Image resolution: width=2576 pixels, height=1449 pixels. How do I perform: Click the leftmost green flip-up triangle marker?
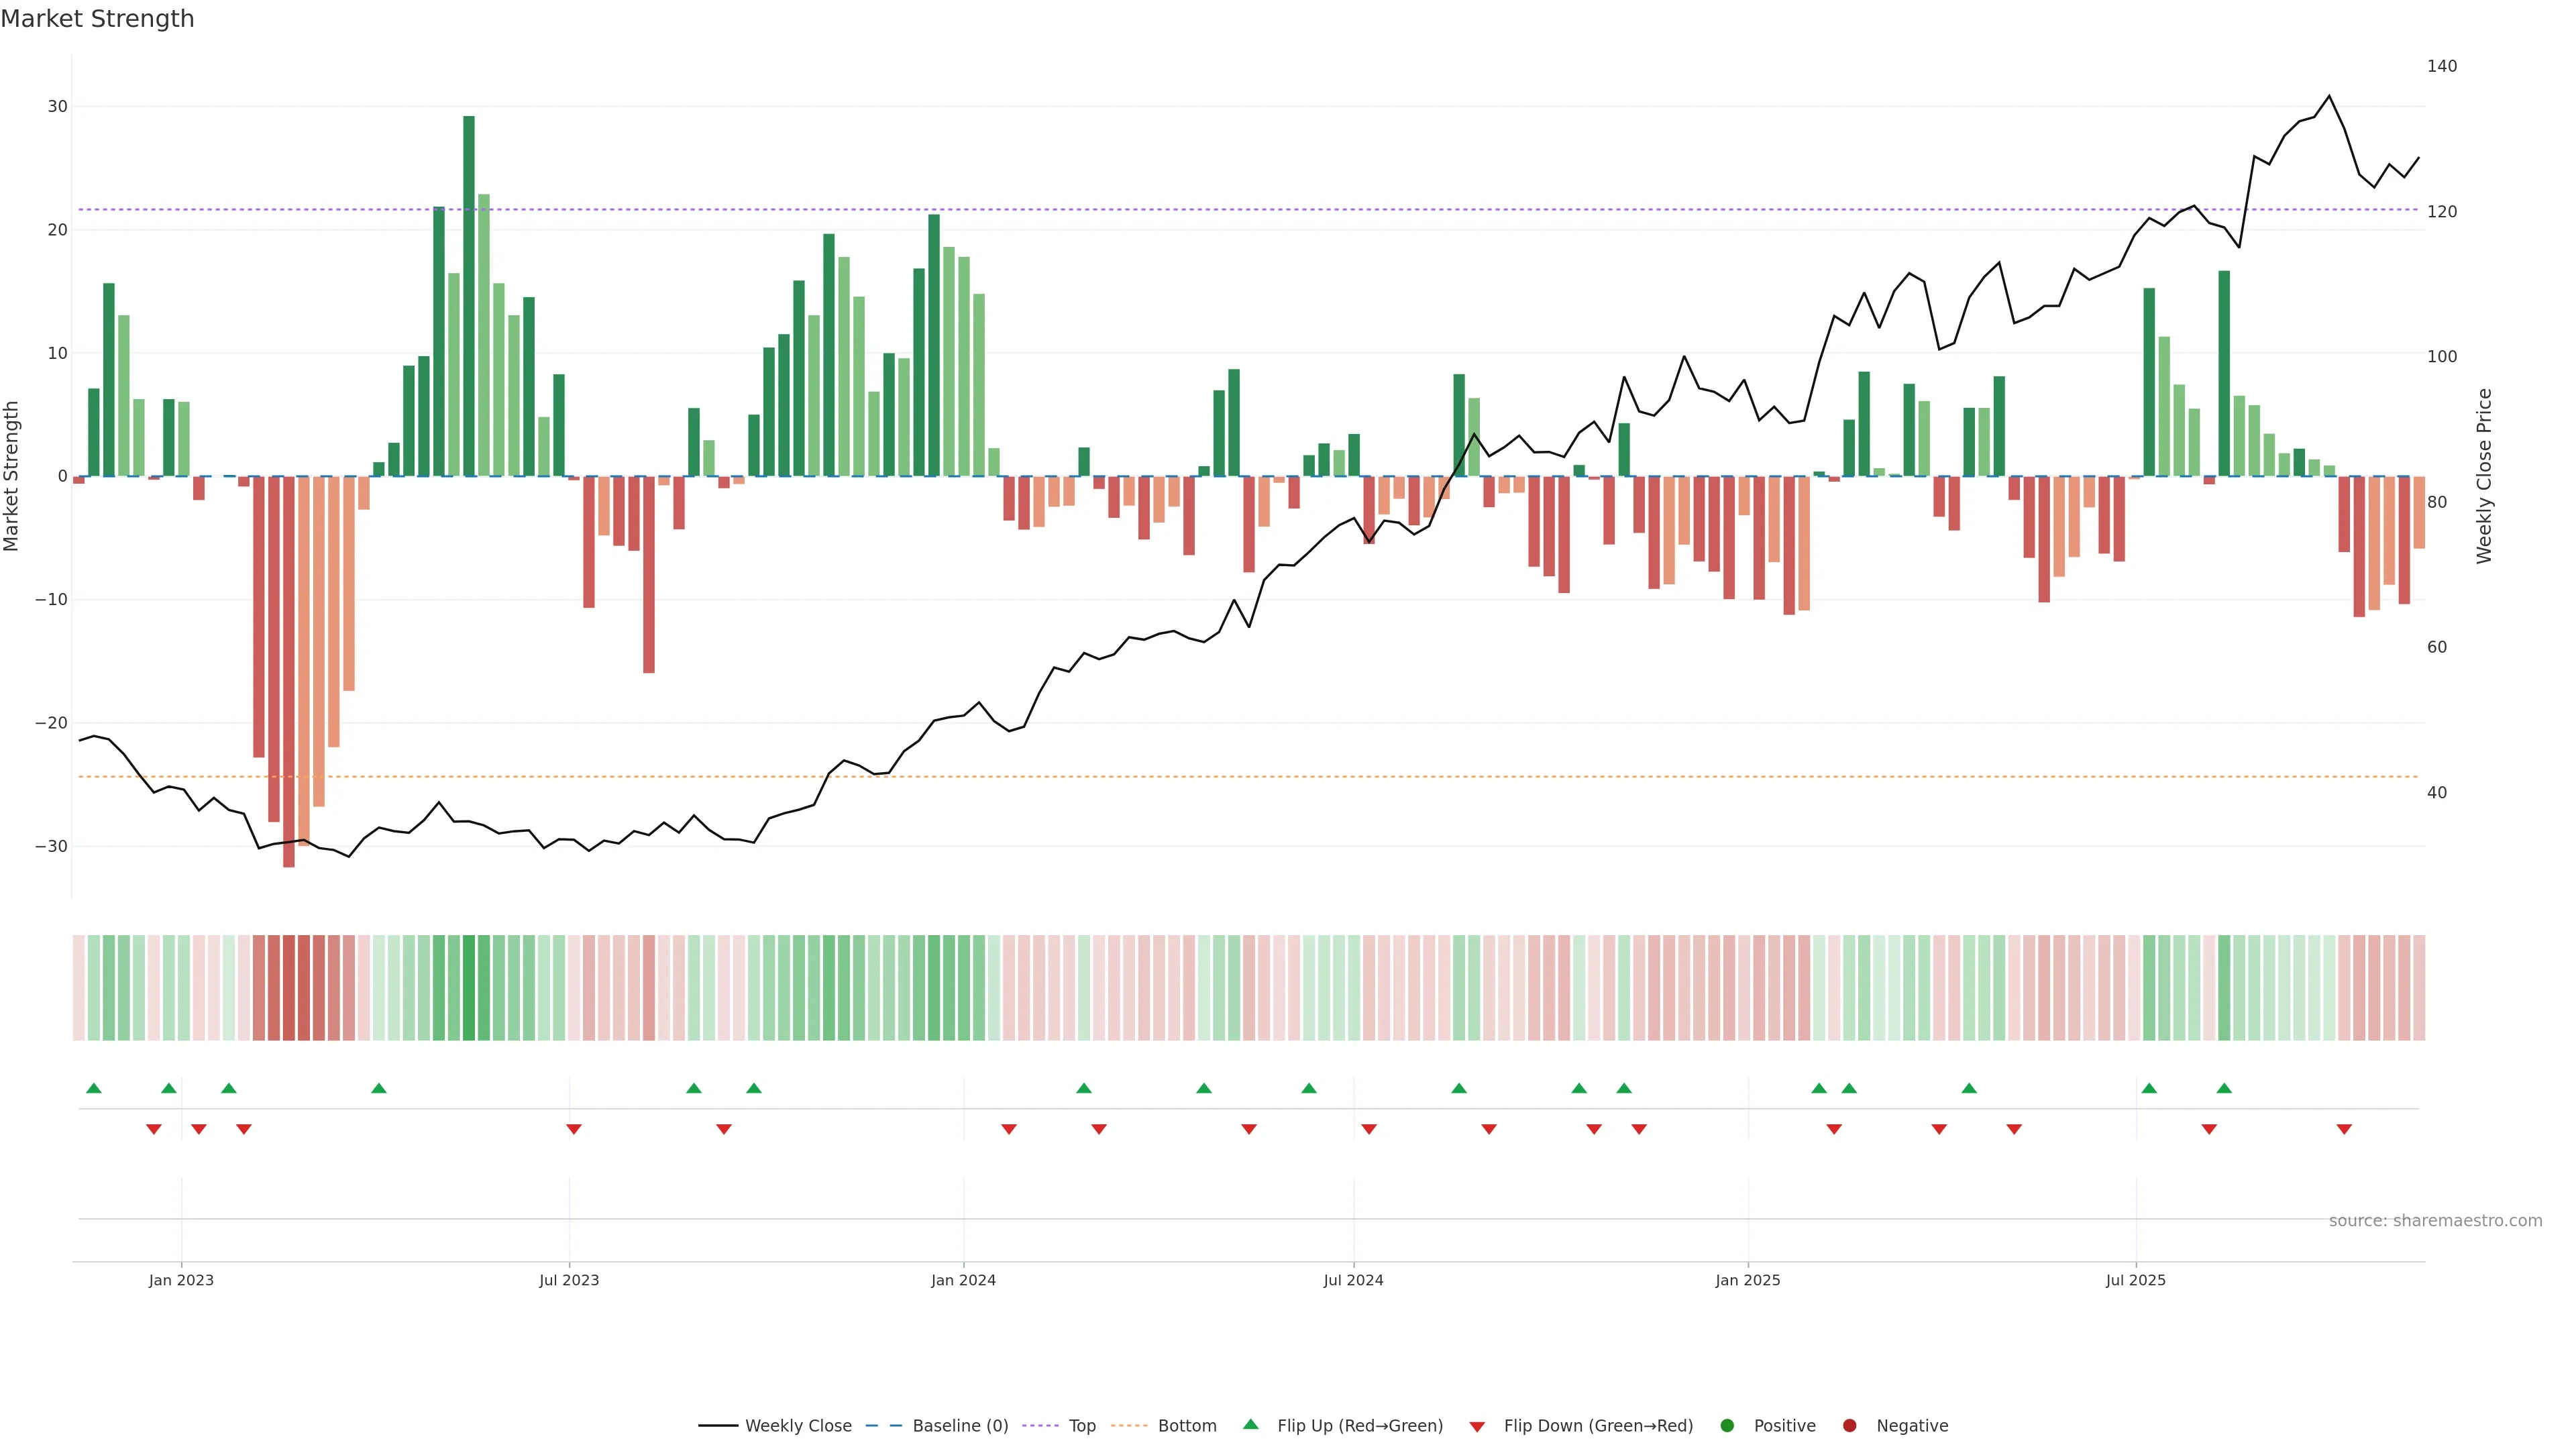[94, 1088]
